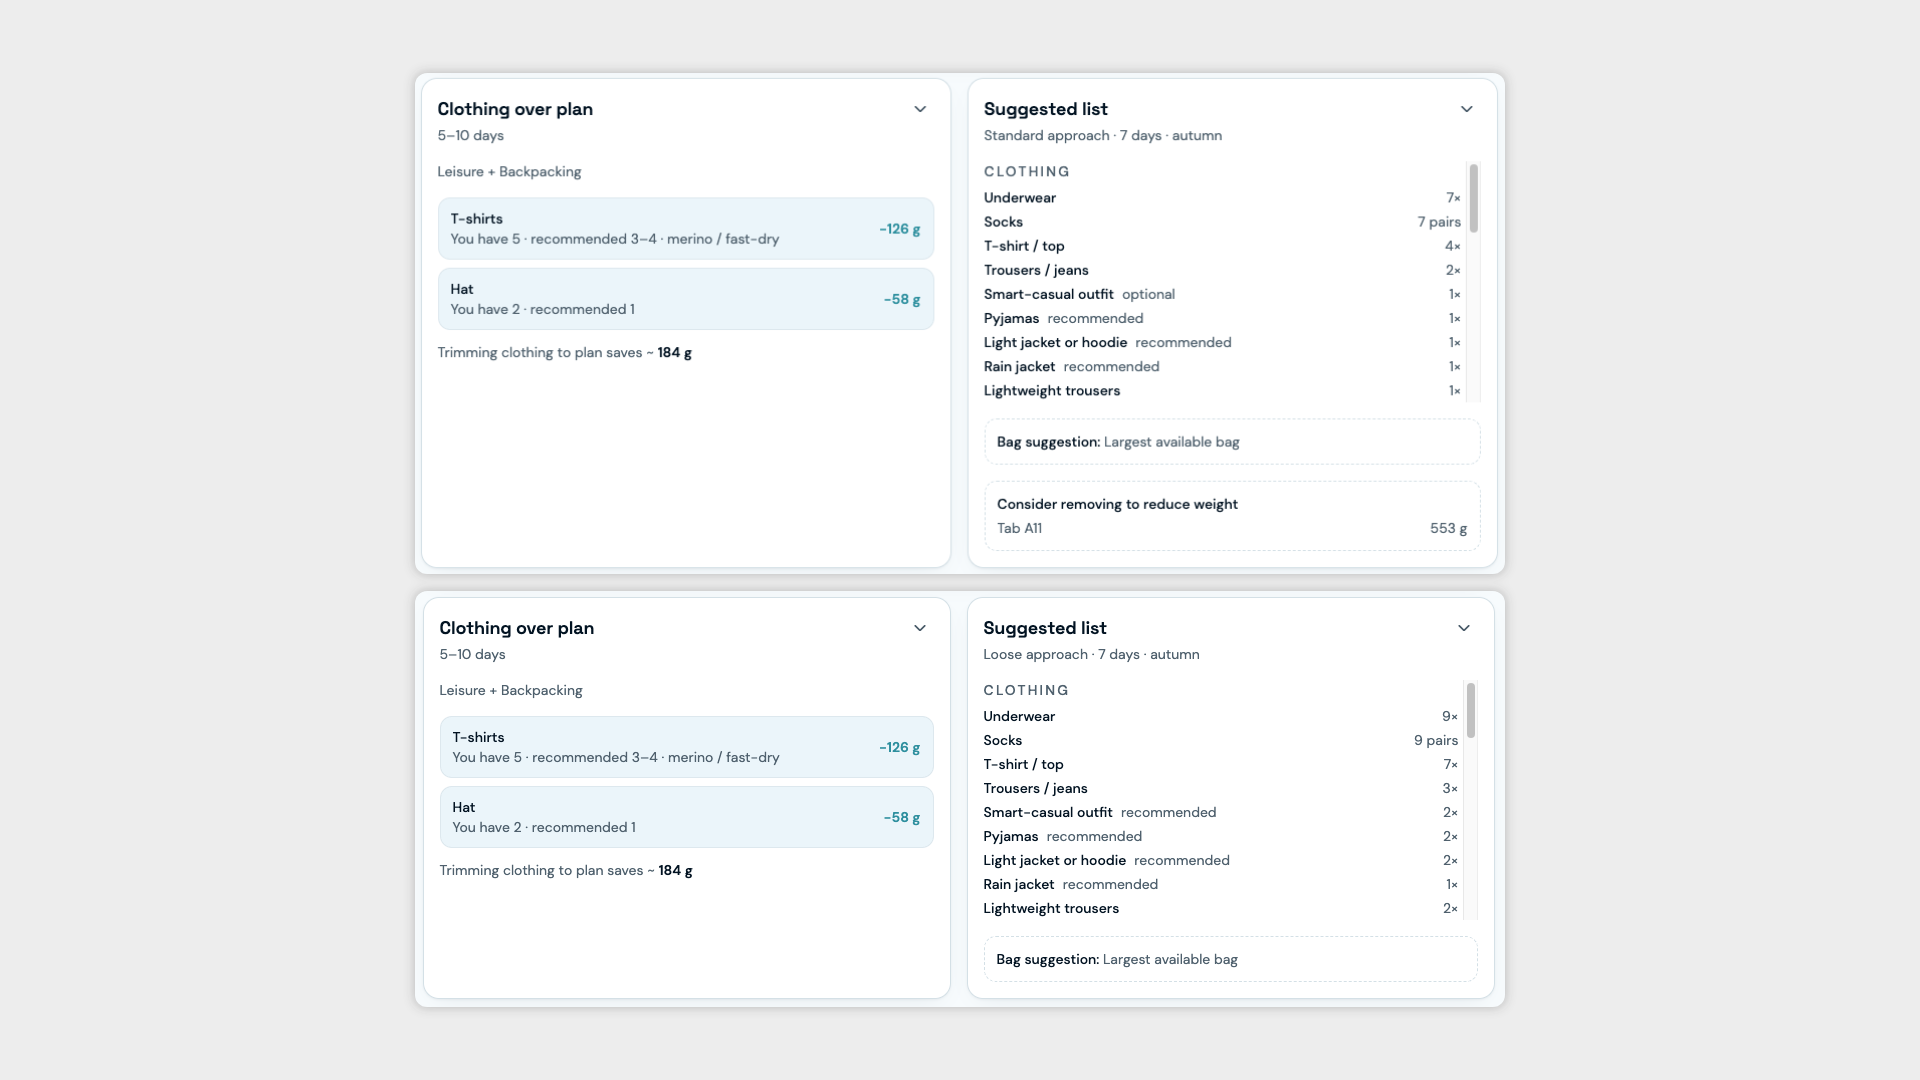Click the Lightweight trousers 2× row
Image resolution: width=1920 pixels, height=1080 pixels.
[1220, 908]
